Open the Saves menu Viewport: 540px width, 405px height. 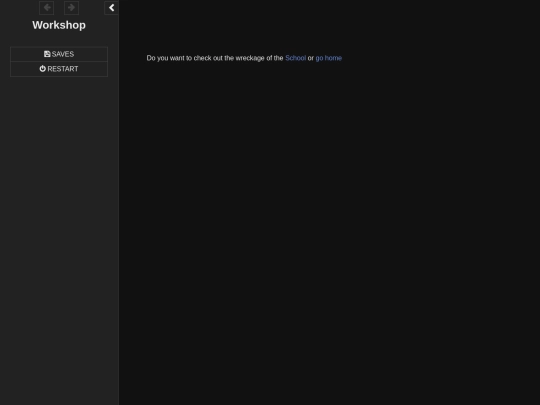pos(59,54)
